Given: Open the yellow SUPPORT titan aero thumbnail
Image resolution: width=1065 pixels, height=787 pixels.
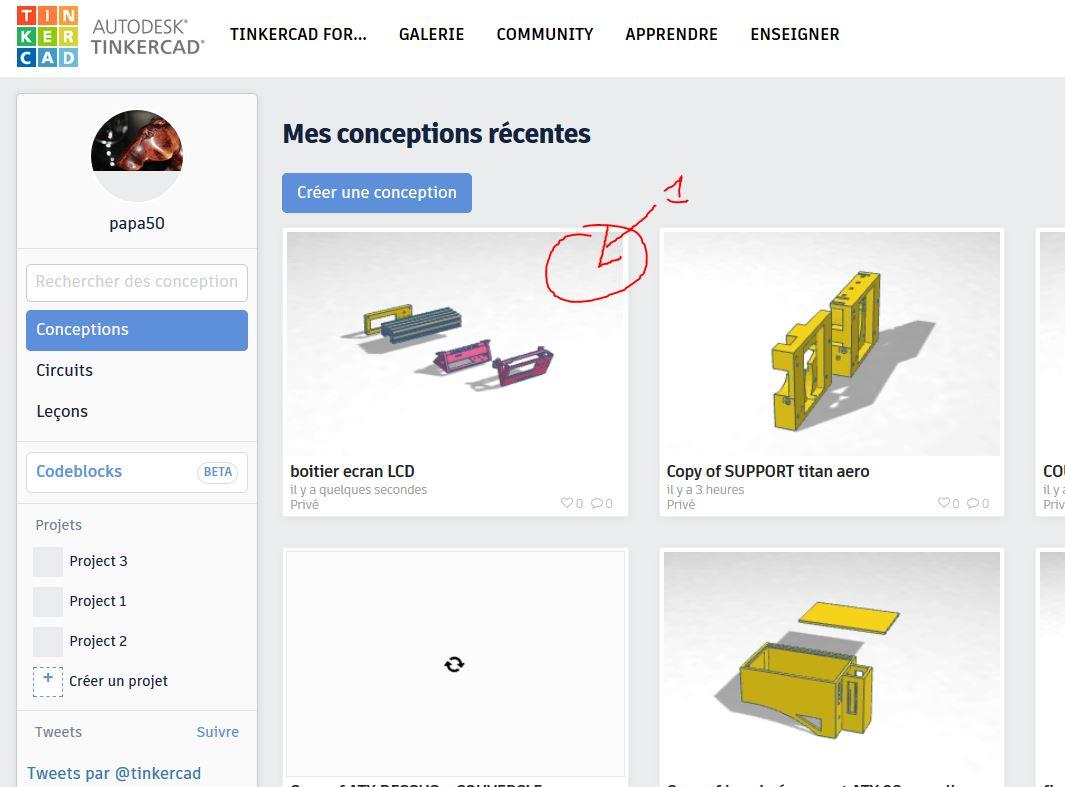Looking at the screenshot, I should [831, 344].
